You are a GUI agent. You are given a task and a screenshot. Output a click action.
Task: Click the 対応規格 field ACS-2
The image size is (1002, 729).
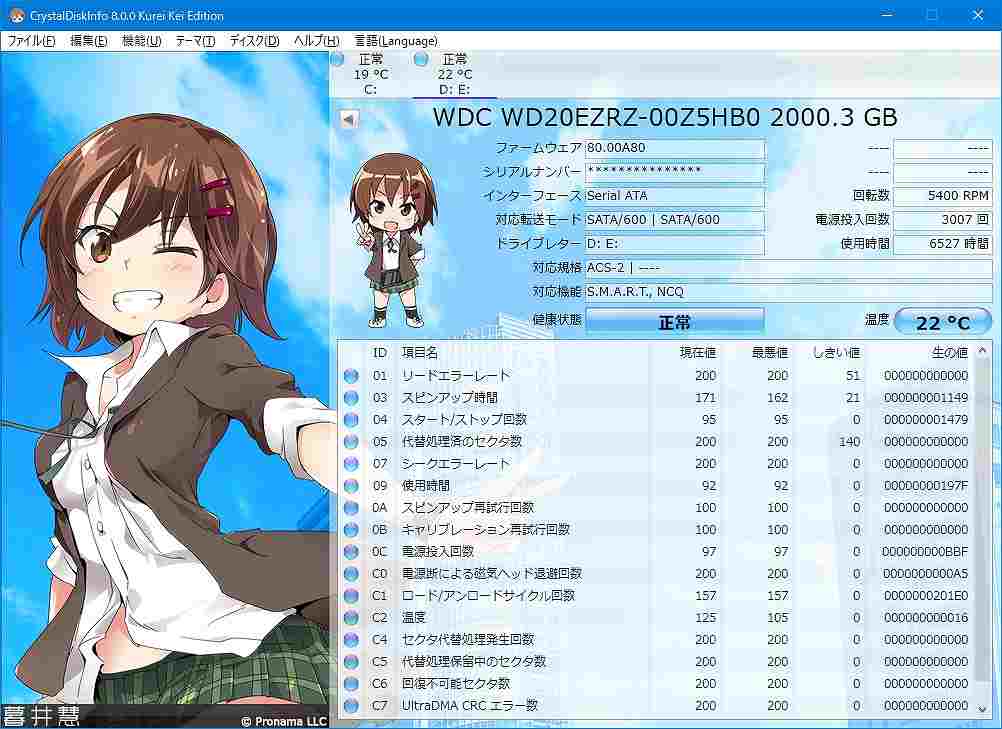tap(789, 268)
